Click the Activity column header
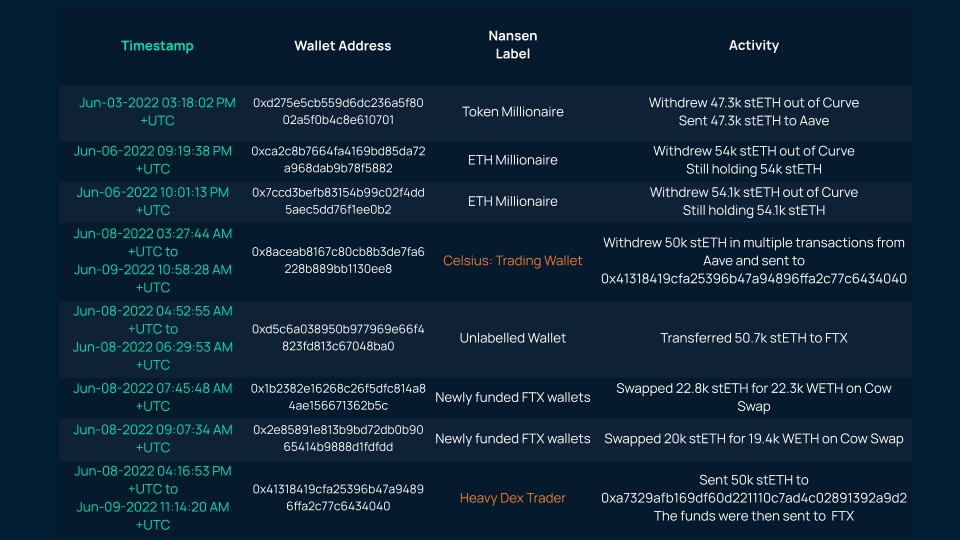Image resolution: width=960 pixels, height=540 pixels. 753,45
